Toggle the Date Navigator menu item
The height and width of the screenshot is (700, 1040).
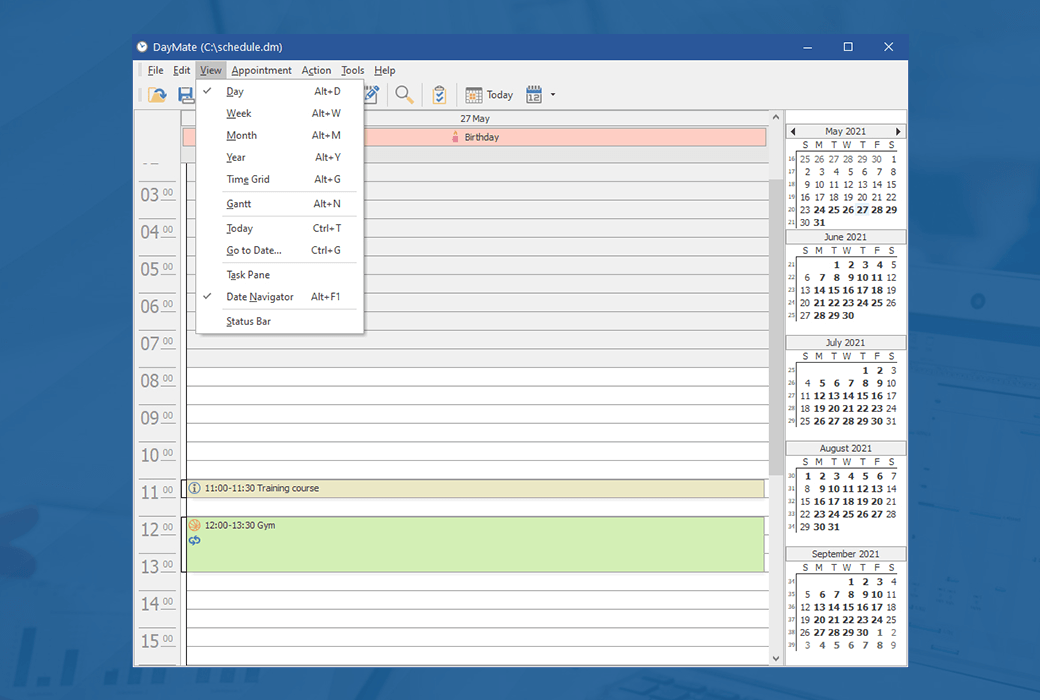[x=280, y=297]
